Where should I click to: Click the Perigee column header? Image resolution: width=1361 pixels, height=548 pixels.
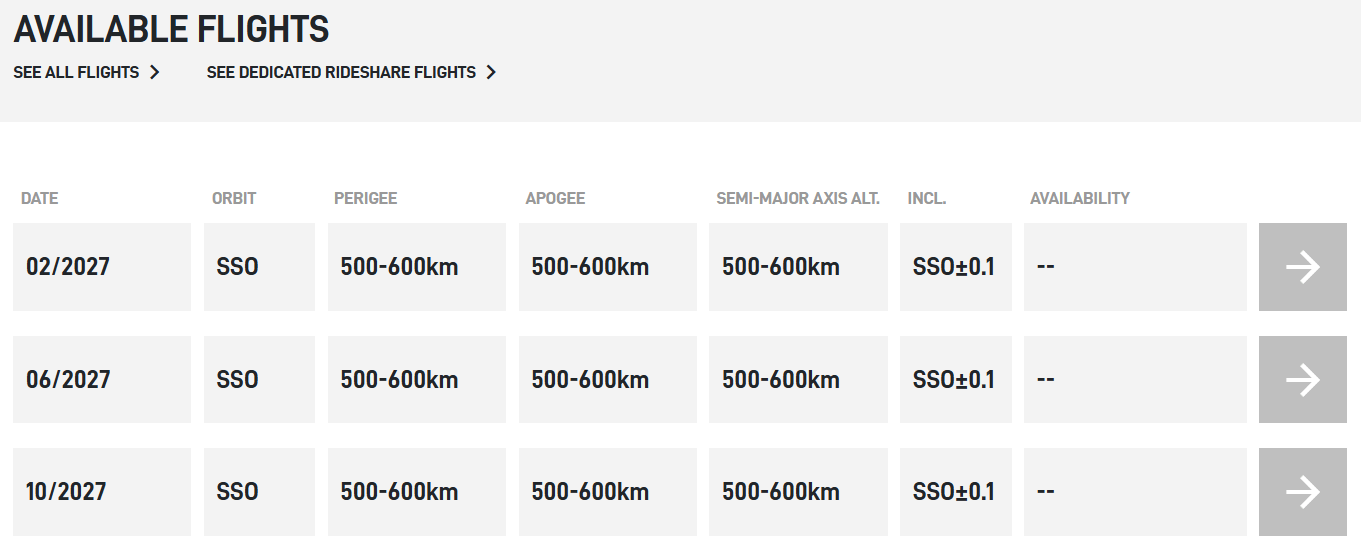click(366, 198)
